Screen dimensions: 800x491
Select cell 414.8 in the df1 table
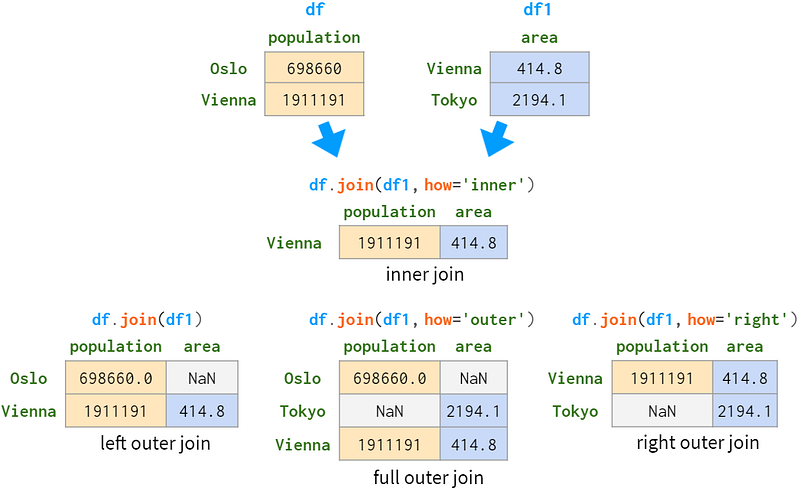coord(540,68)
